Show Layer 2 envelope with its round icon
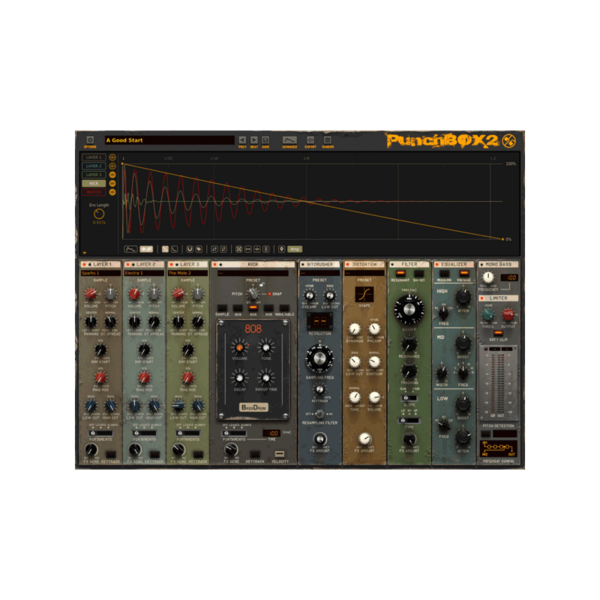Image resolution: width=600 pixels, height=600 pixels. tap(112, 166)
